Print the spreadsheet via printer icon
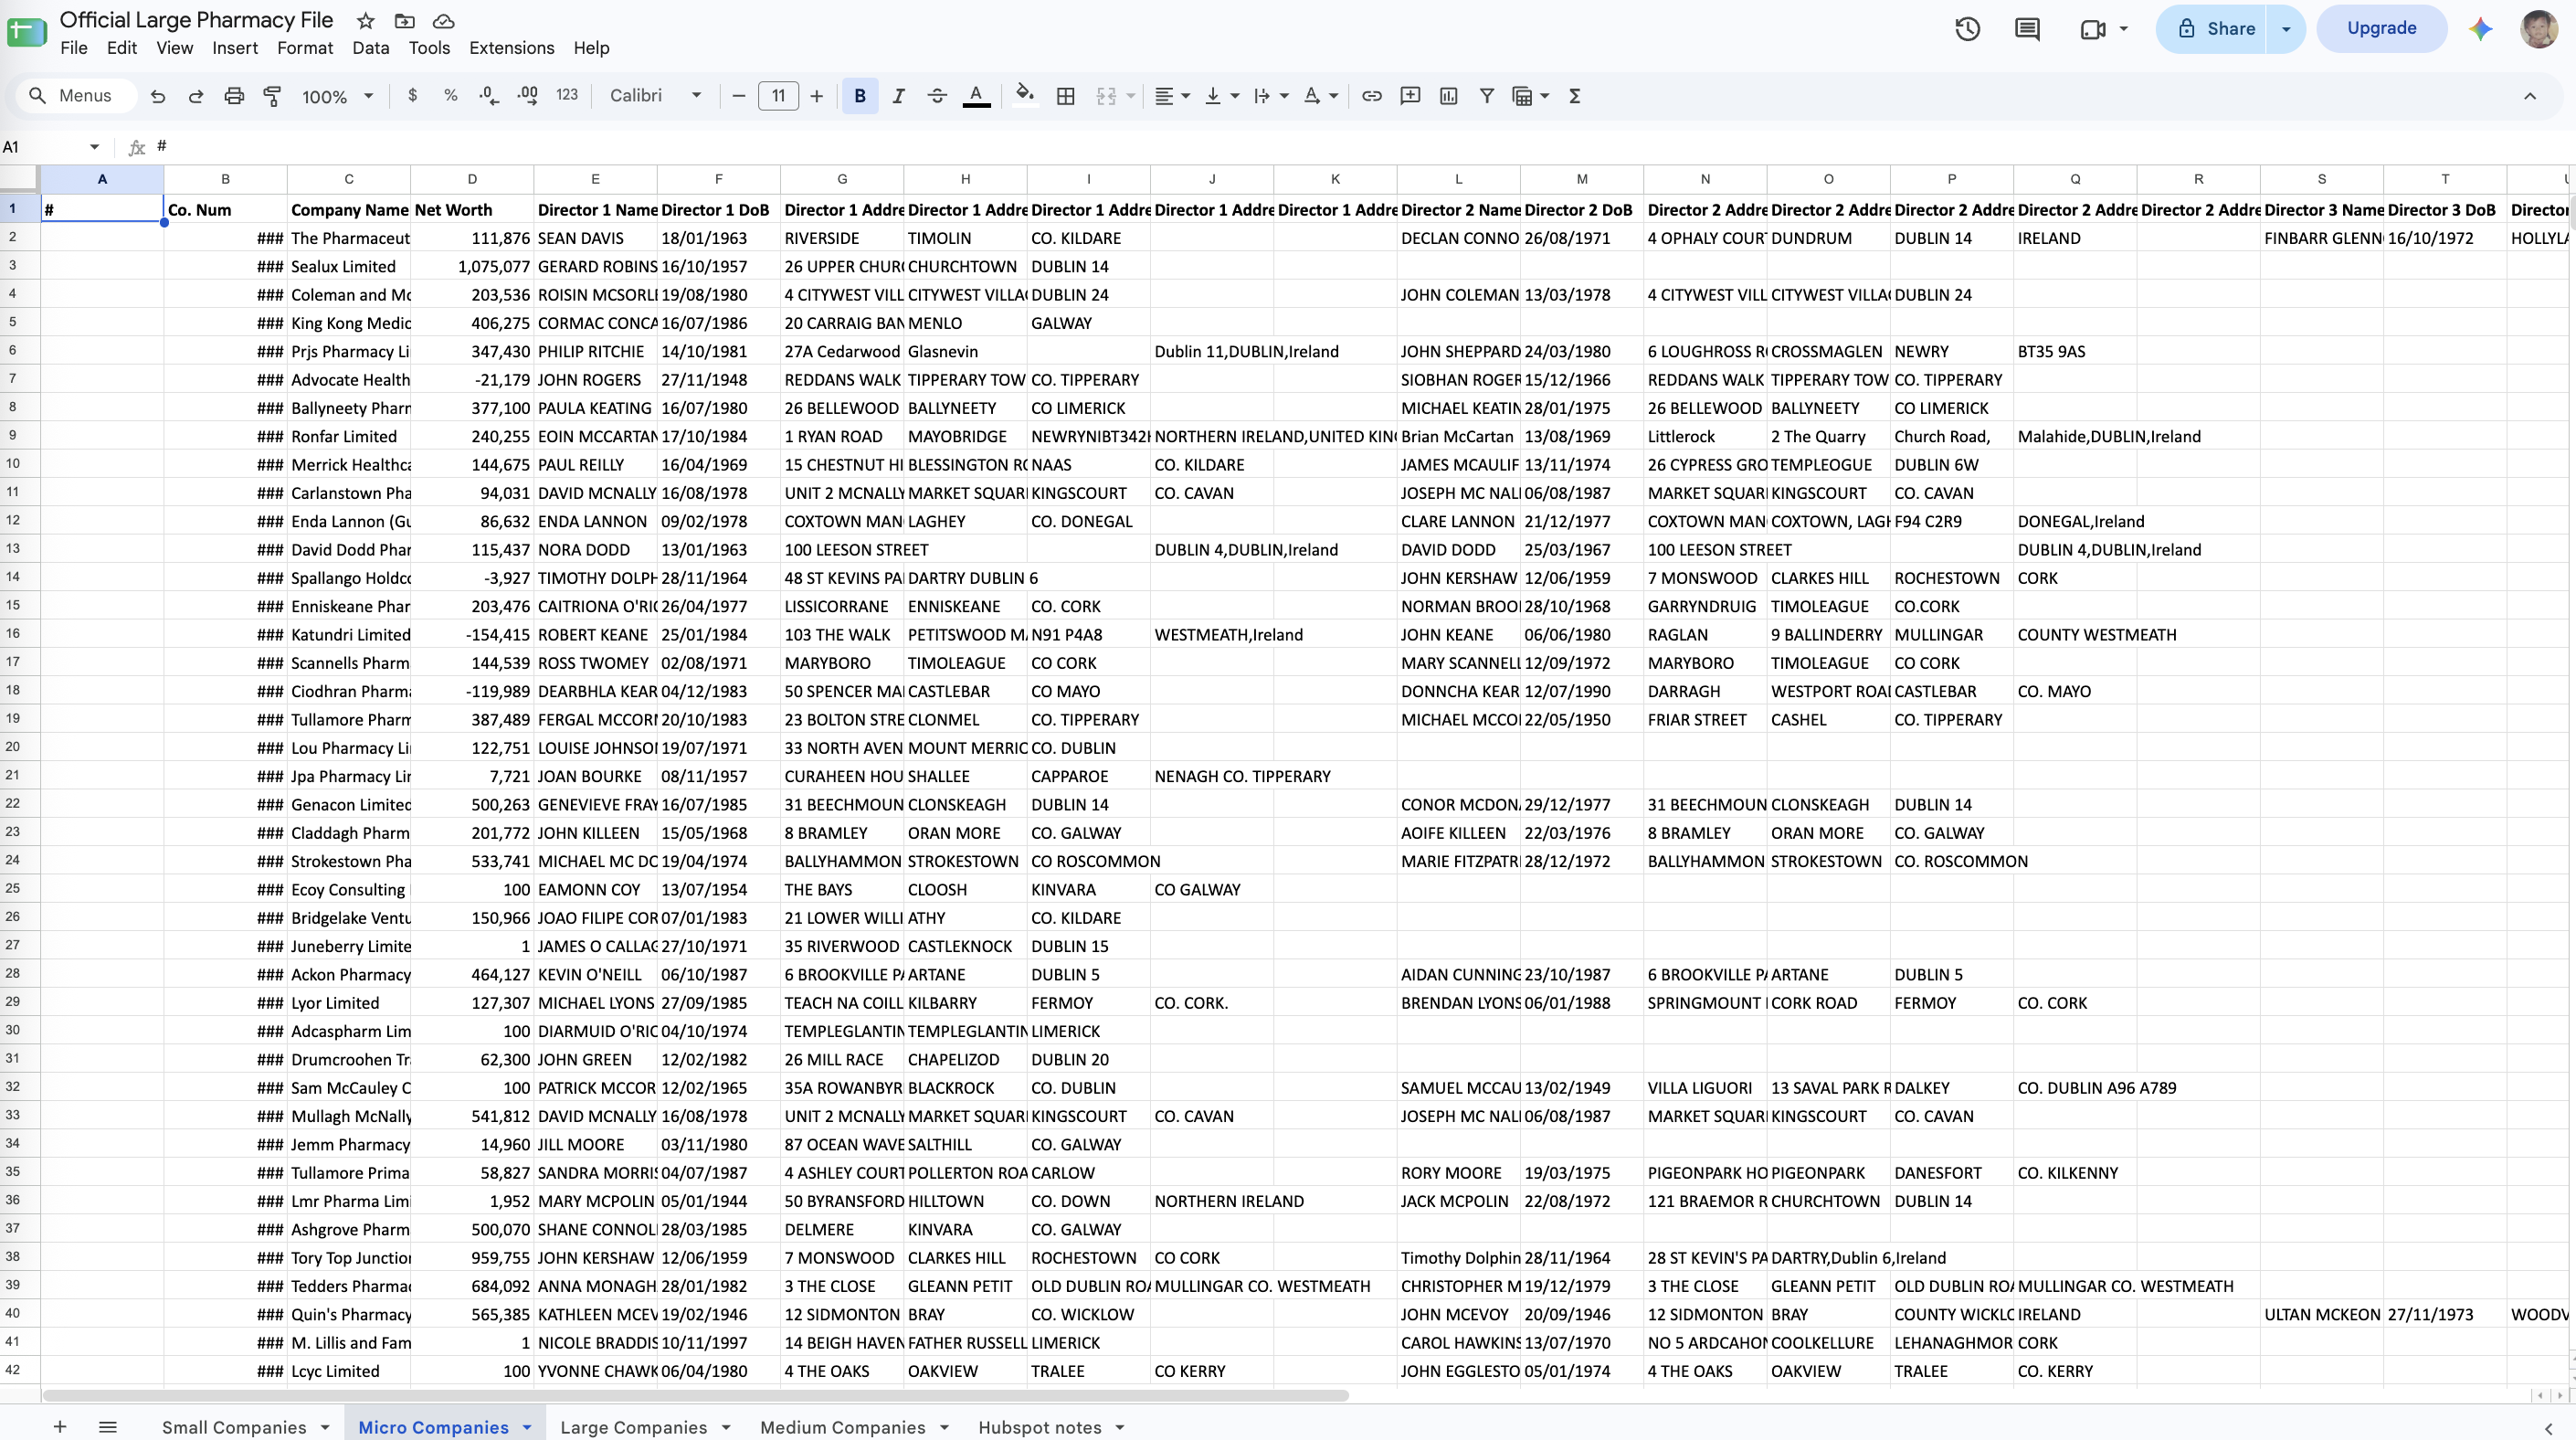 (234, 96)
